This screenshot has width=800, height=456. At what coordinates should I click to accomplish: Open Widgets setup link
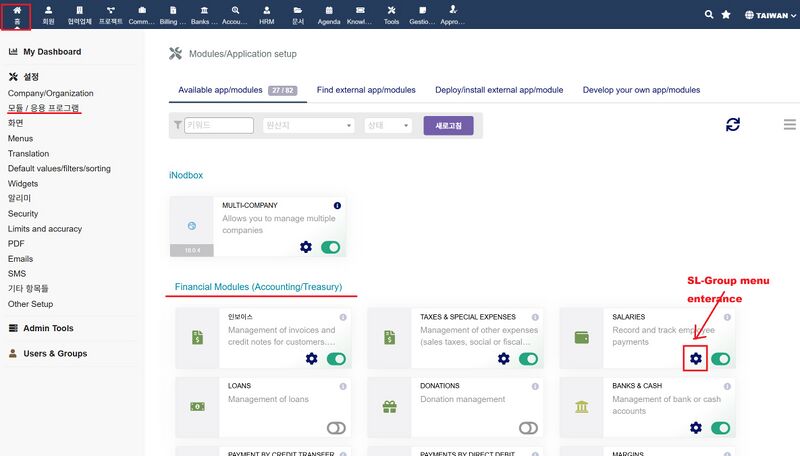(23, 184)
